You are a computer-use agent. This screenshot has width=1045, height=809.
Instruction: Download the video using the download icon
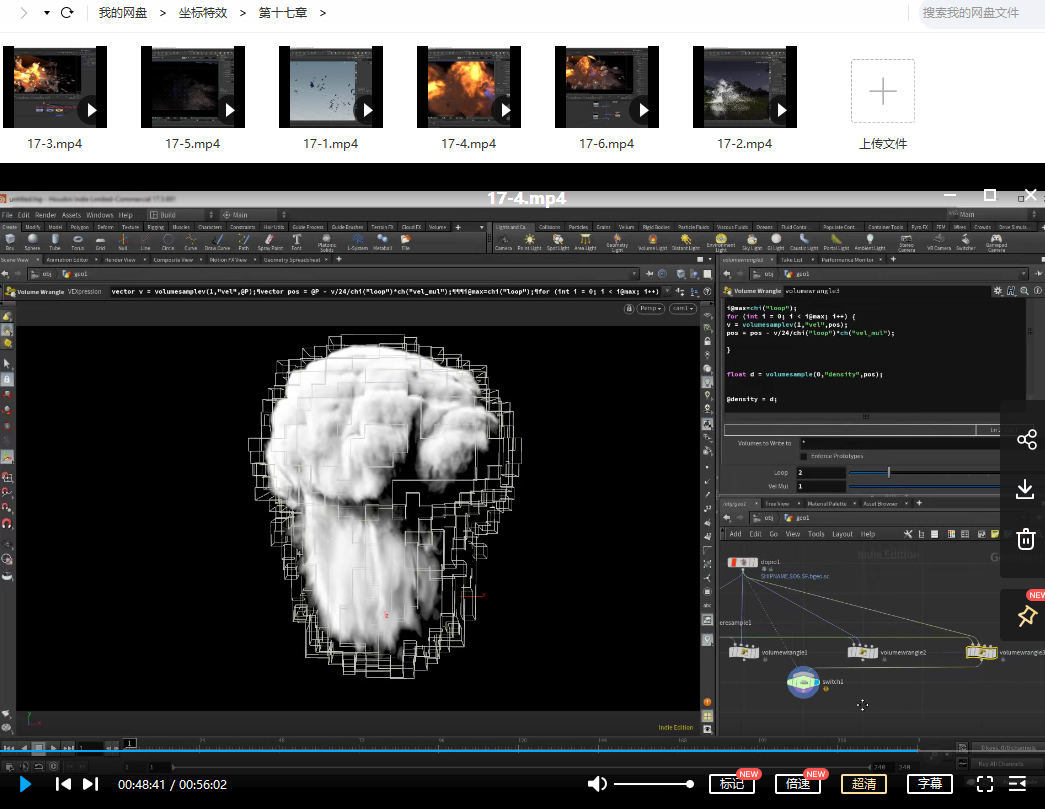(1025, 489)
